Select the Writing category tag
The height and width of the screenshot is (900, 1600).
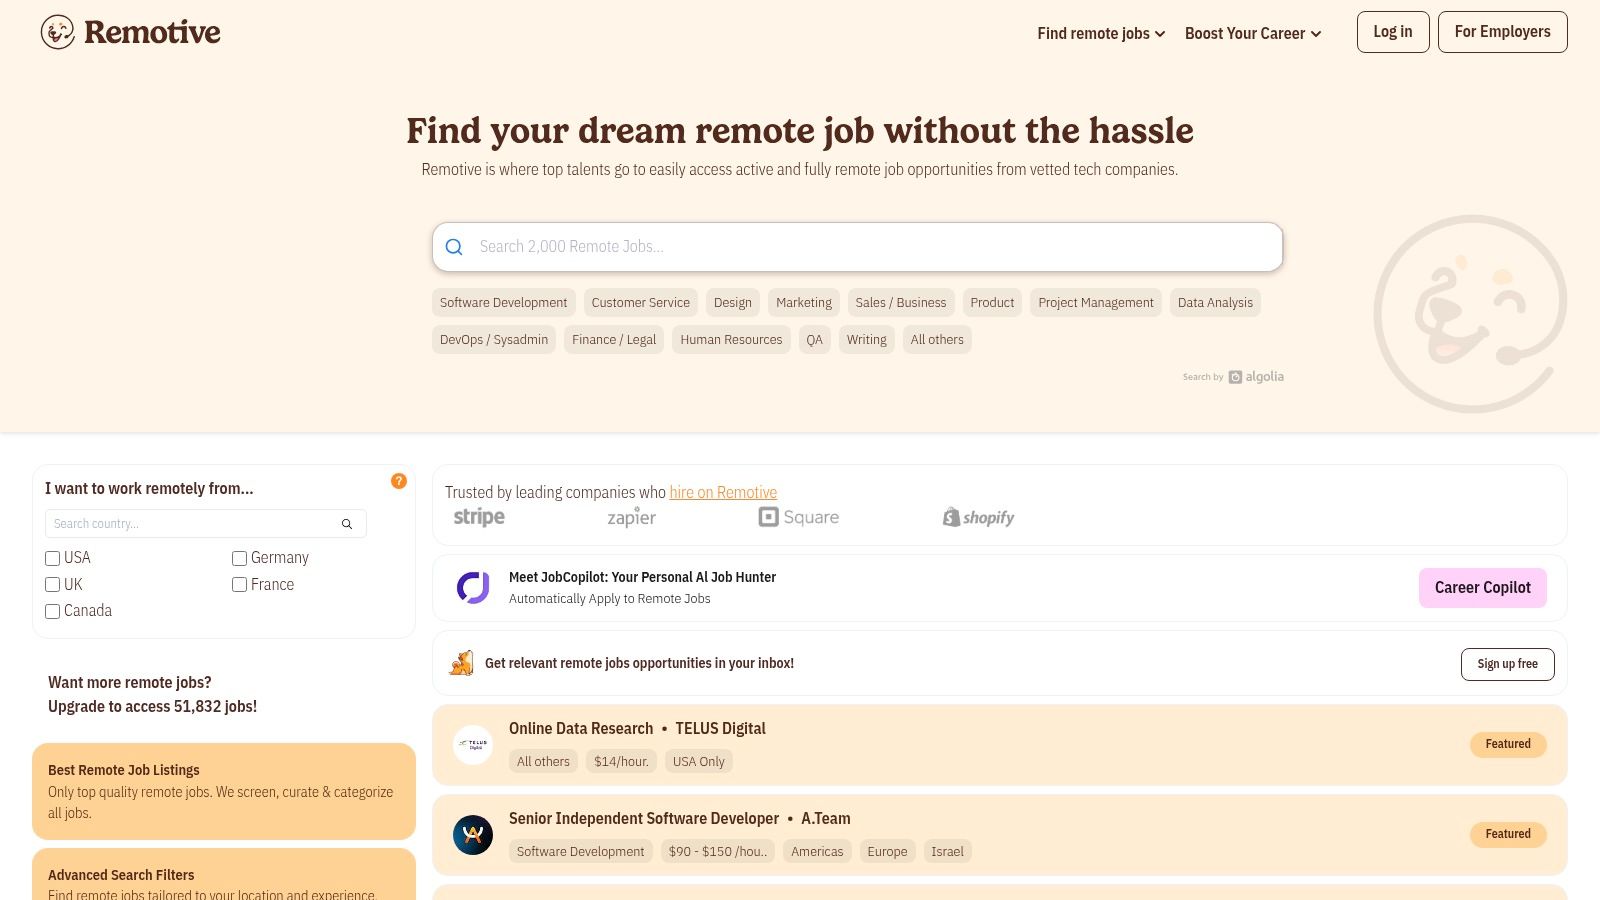tap(867, 340)
